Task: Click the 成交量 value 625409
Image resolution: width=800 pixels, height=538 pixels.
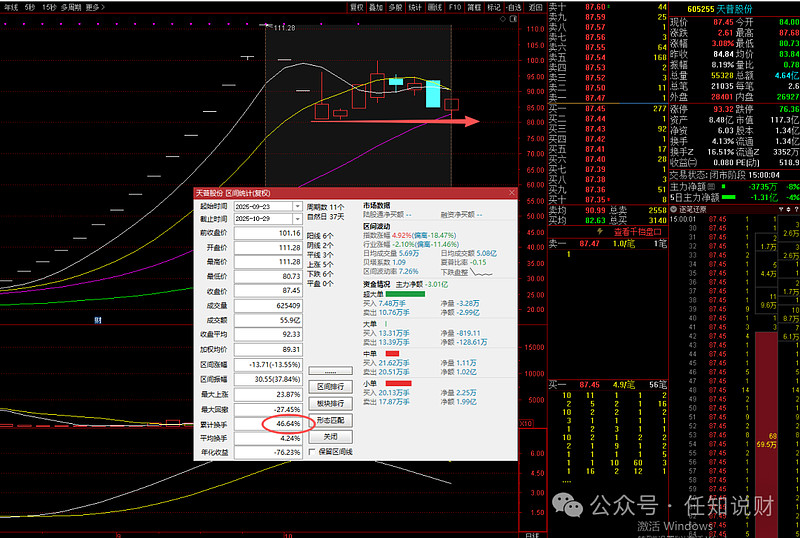Action: [268, 305]
